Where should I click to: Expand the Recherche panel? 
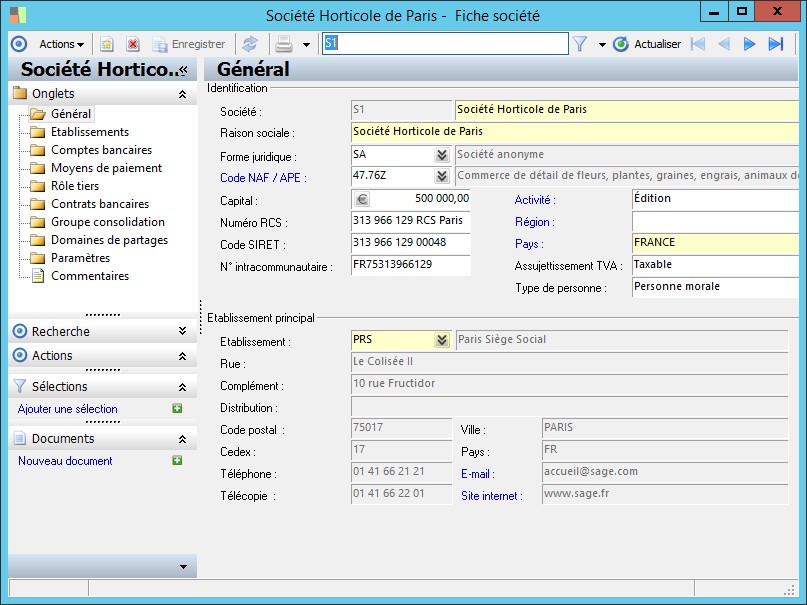coord(181,331)
